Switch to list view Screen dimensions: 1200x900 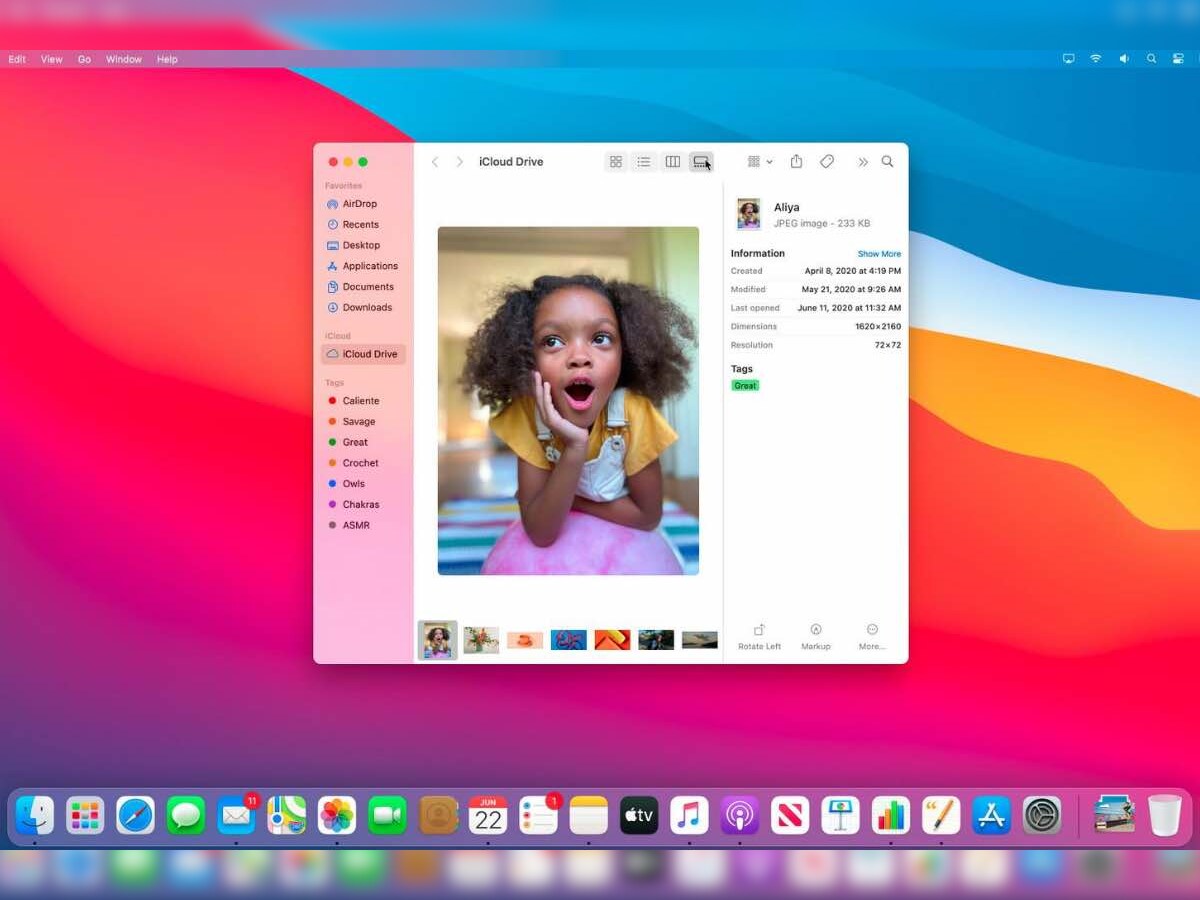pyautogui.click(x=644, y=162)
